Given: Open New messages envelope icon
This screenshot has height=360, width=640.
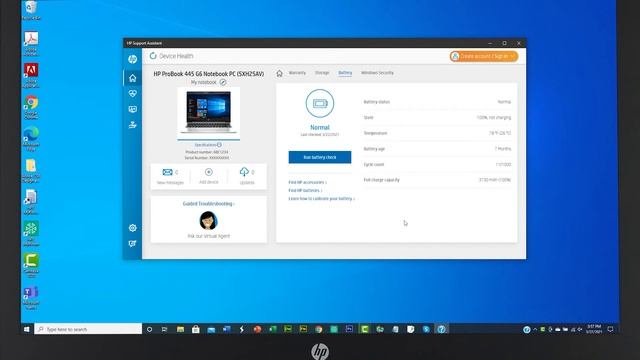Looking at the screenshot, I should (167, 172).
